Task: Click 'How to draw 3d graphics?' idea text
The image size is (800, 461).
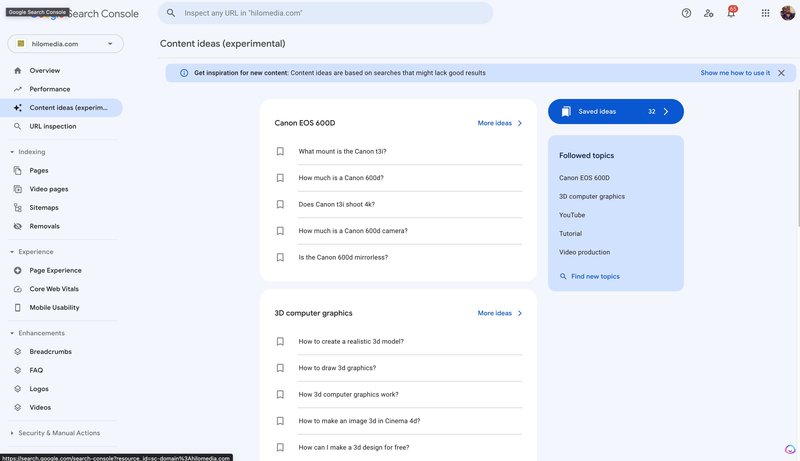Action: [x=337, y=368]
